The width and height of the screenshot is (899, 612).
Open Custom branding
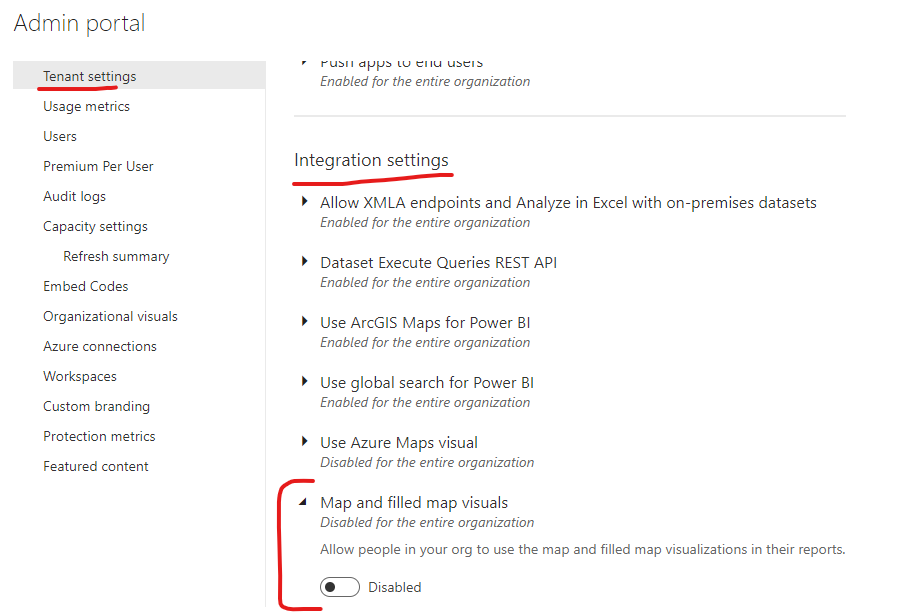point(96,406)
